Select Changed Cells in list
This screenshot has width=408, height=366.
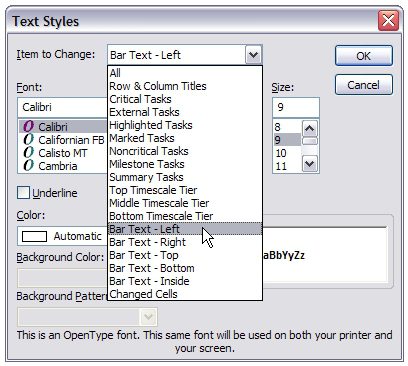click(185, 294)
